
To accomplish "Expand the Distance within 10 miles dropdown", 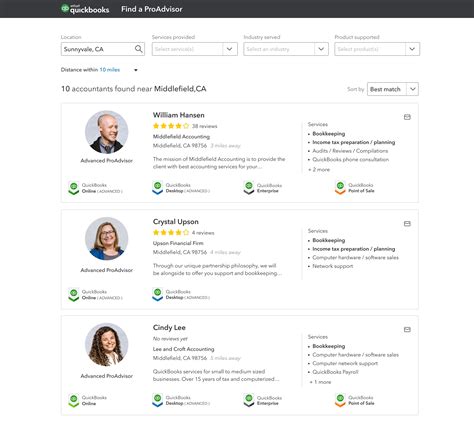I will [136, 70].
